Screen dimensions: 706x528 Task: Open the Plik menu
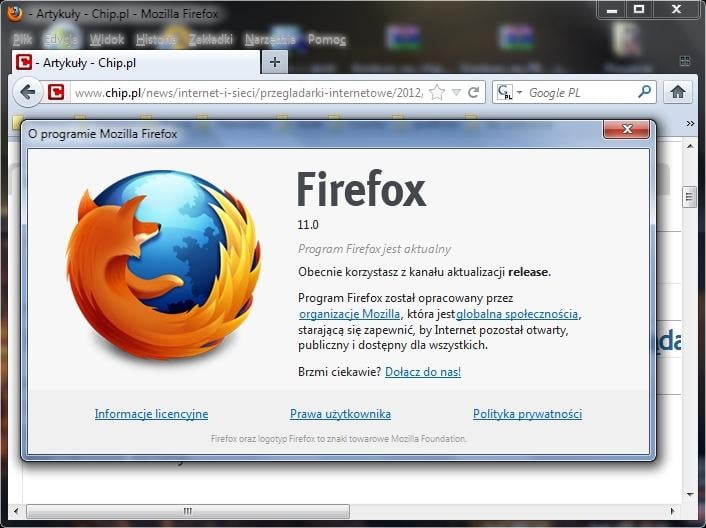pos(22,40)
